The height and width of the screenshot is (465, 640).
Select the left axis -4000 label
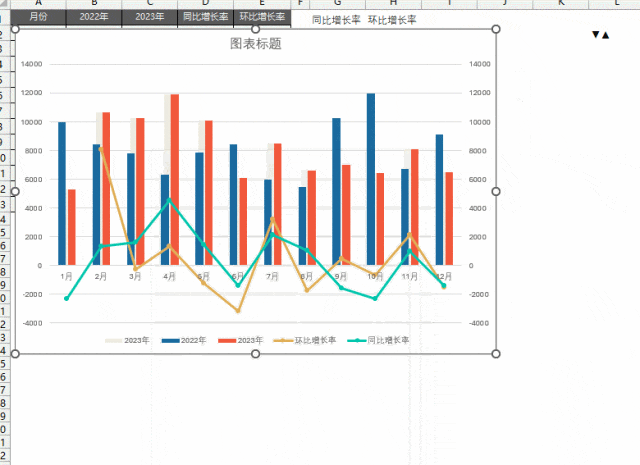point(31,323)
